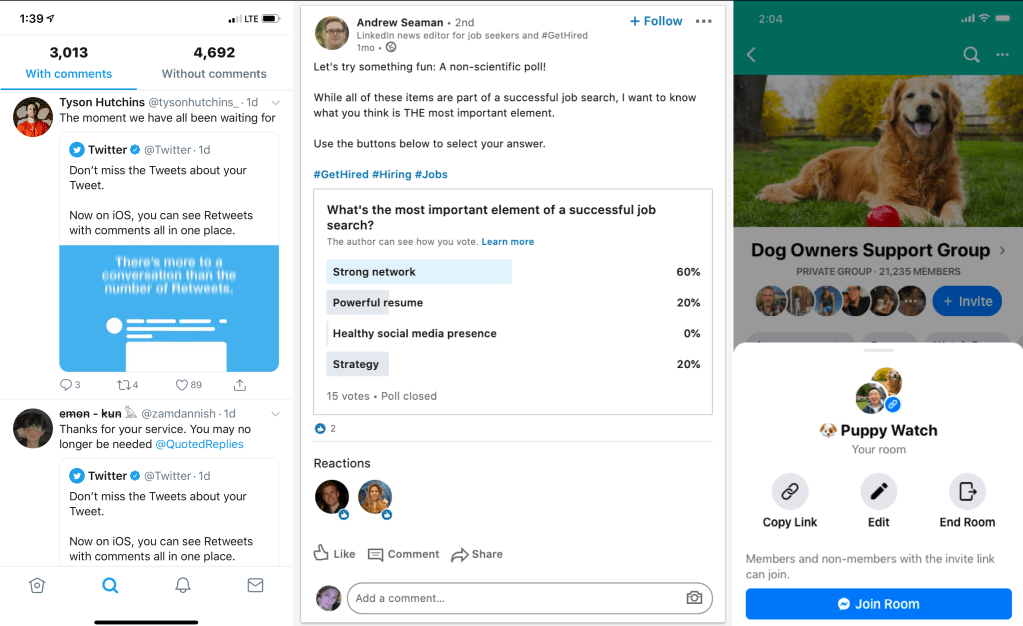Expand Tyson Hutchins tweet options chevron

(x=276, y=103)
